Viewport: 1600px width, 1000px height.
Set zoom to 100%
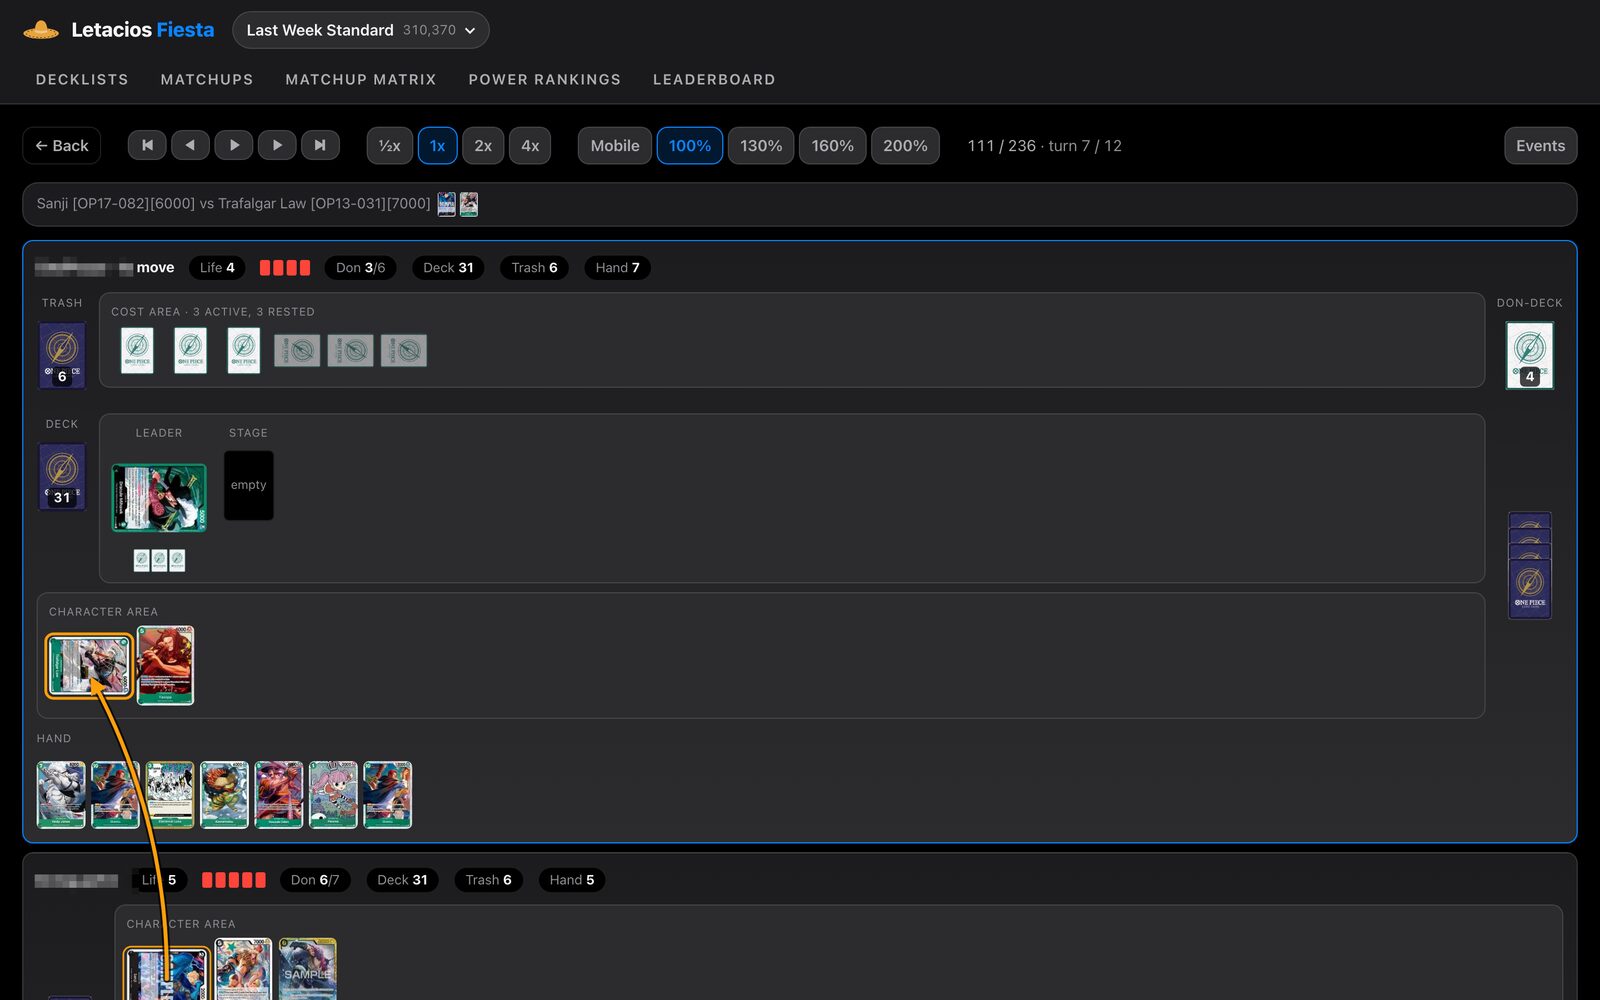(x=690, y=145)
